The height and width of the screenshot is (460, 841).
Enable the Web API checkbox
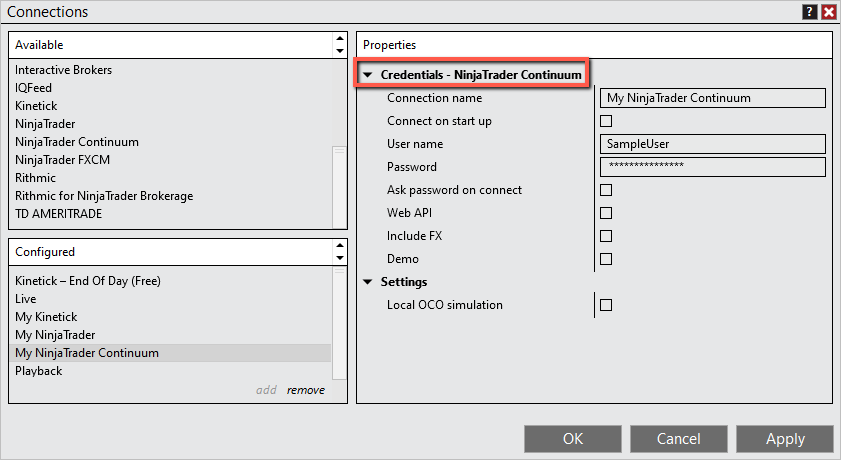coord(606,213)
